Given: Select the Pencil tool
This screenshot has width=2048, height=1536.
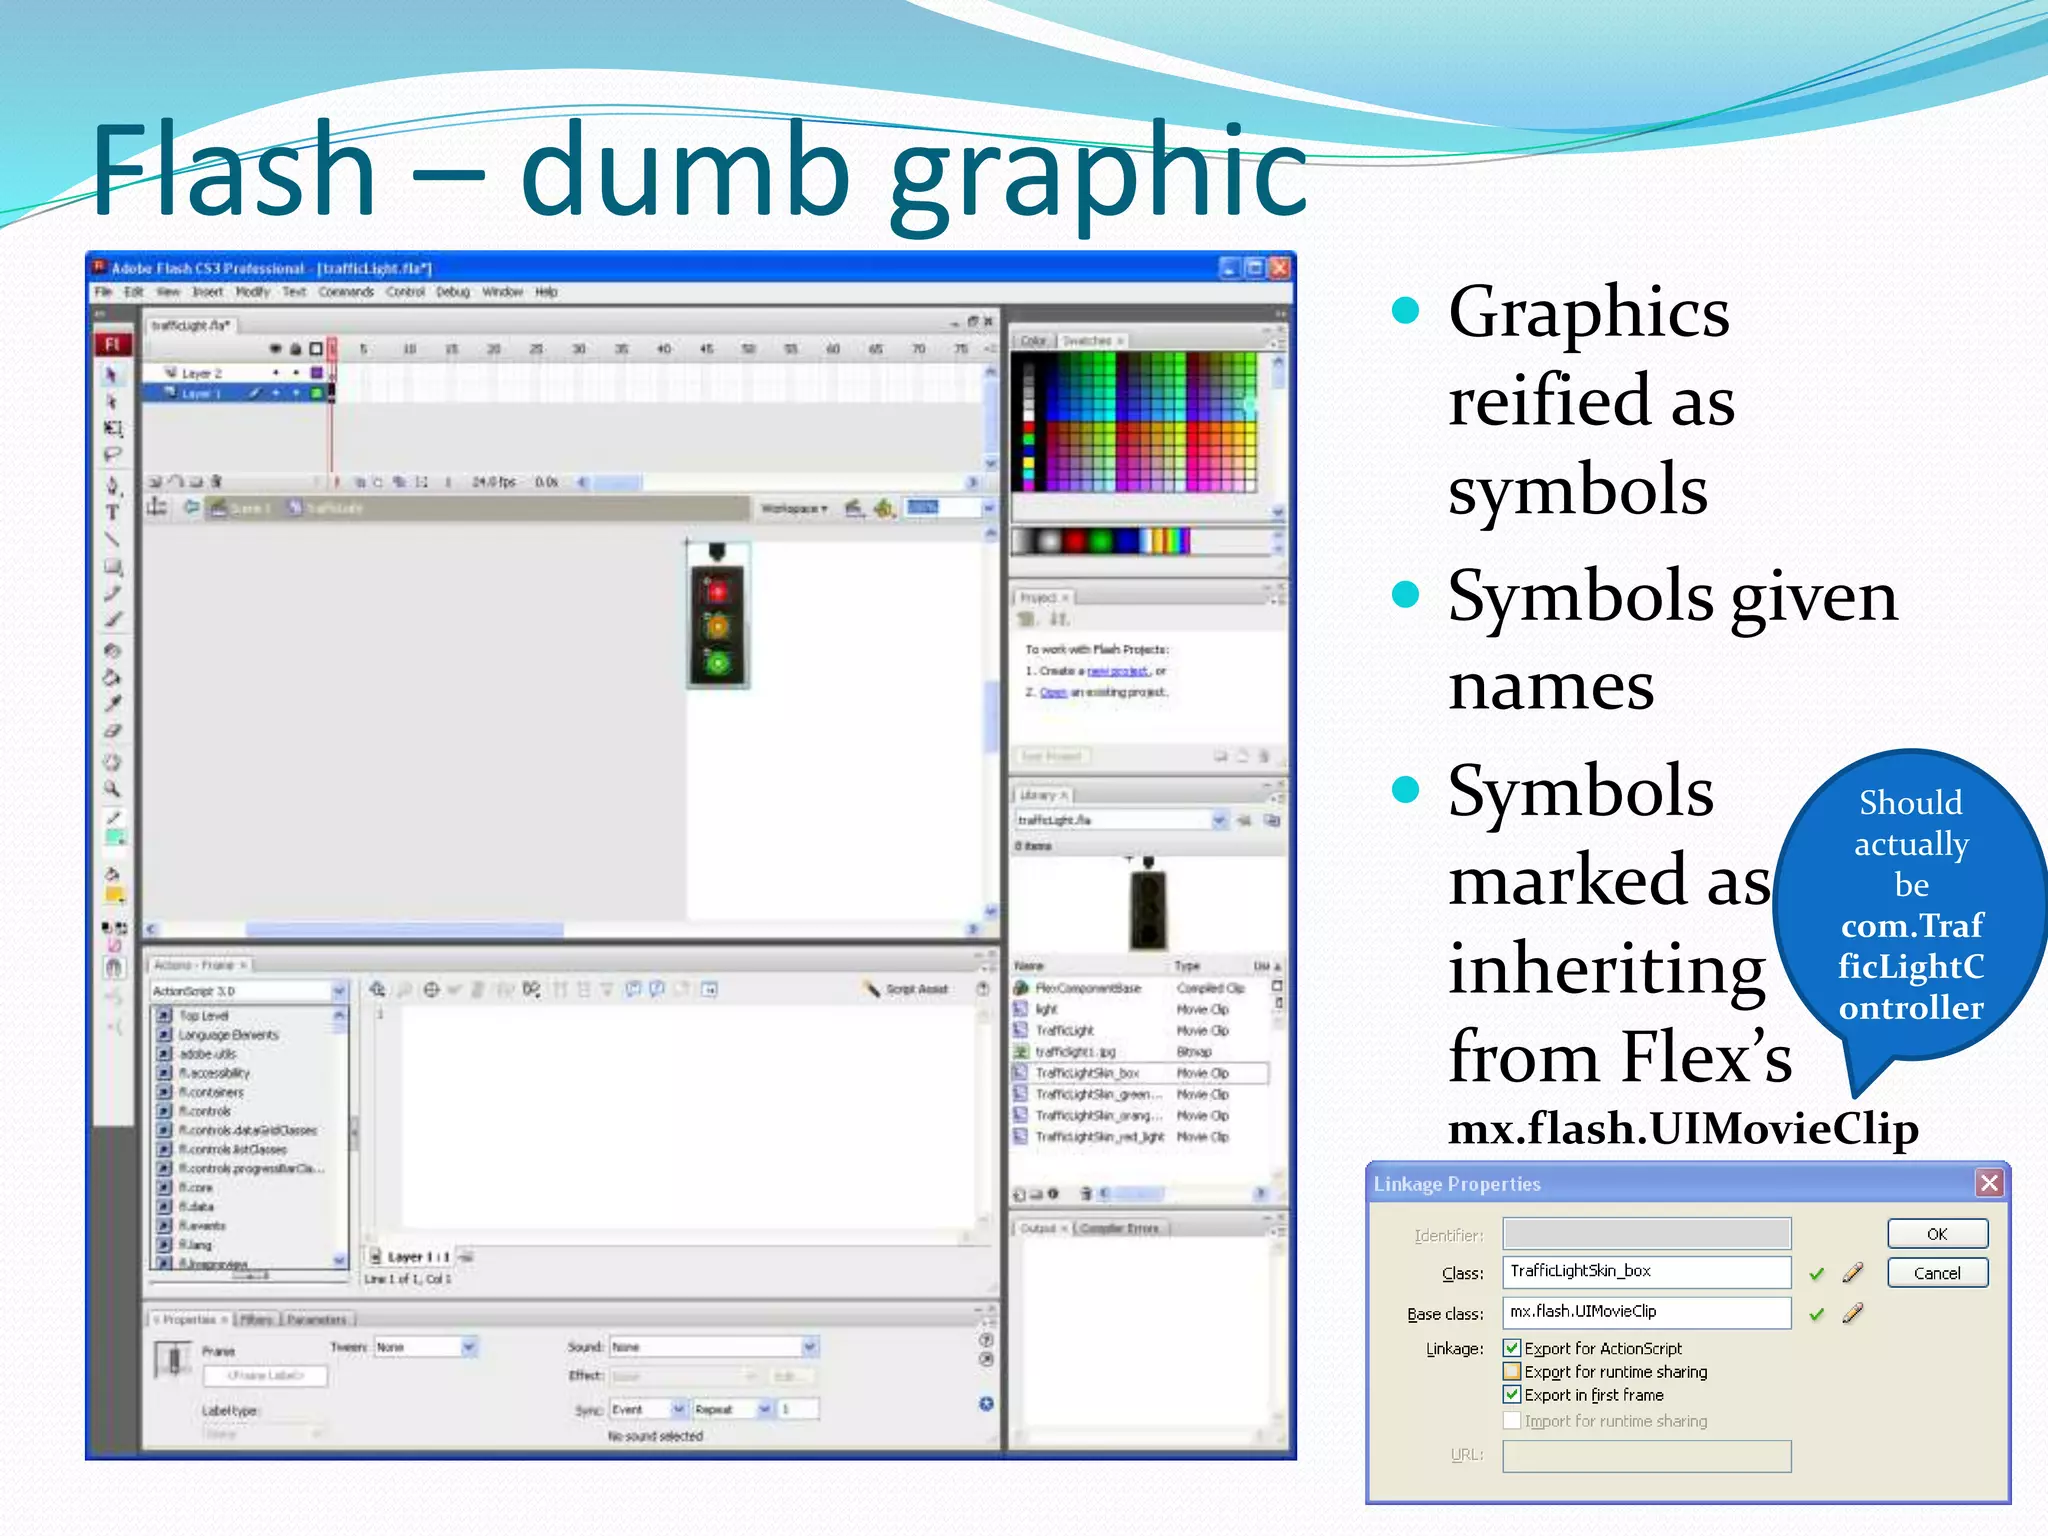Looking at the screenshot, I should click(x=112, y=593).
